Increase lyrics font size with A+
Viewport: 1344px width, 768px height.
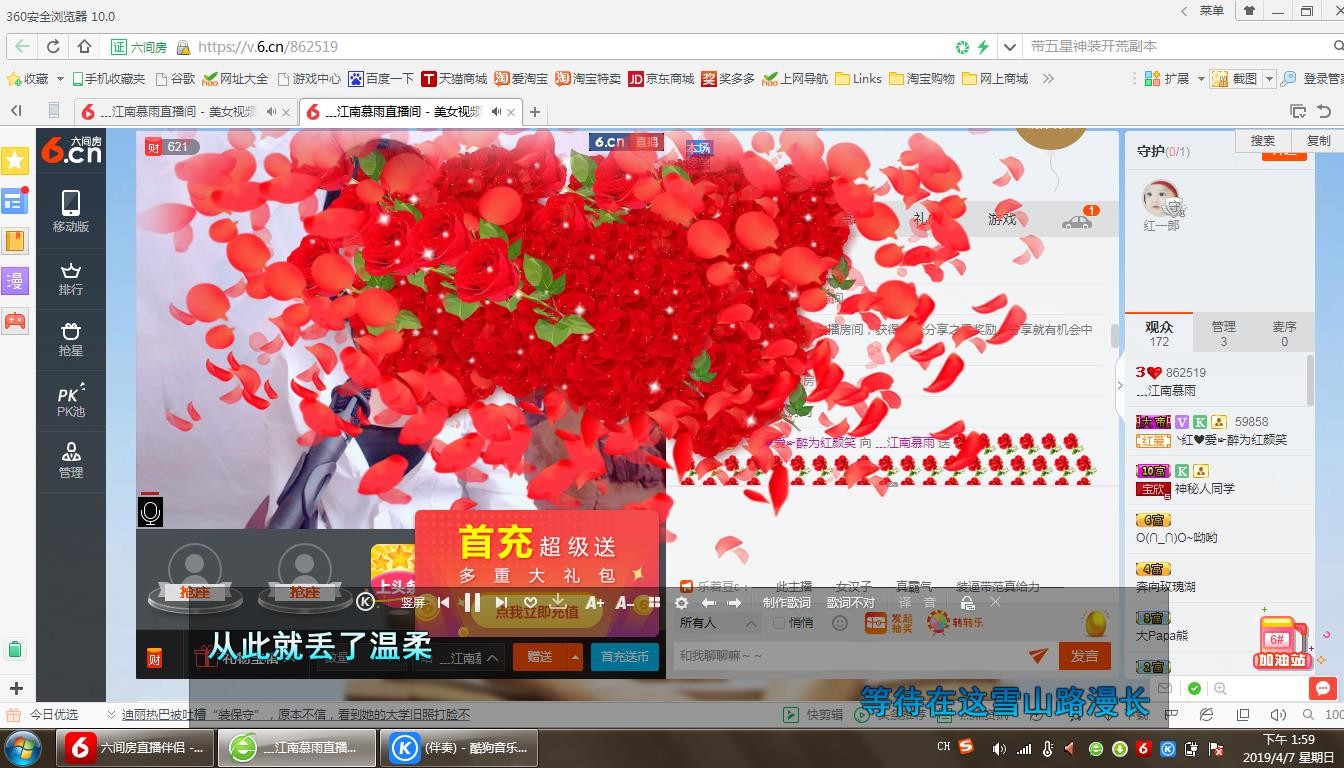594,602
